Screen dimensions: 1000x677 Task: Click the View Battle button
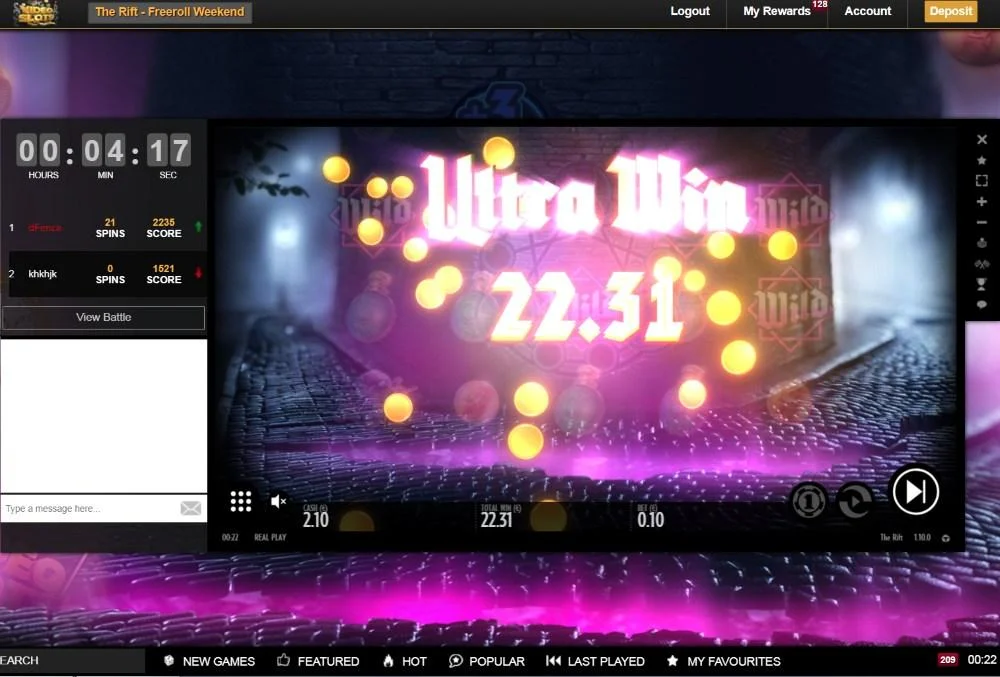pos(103,317)
